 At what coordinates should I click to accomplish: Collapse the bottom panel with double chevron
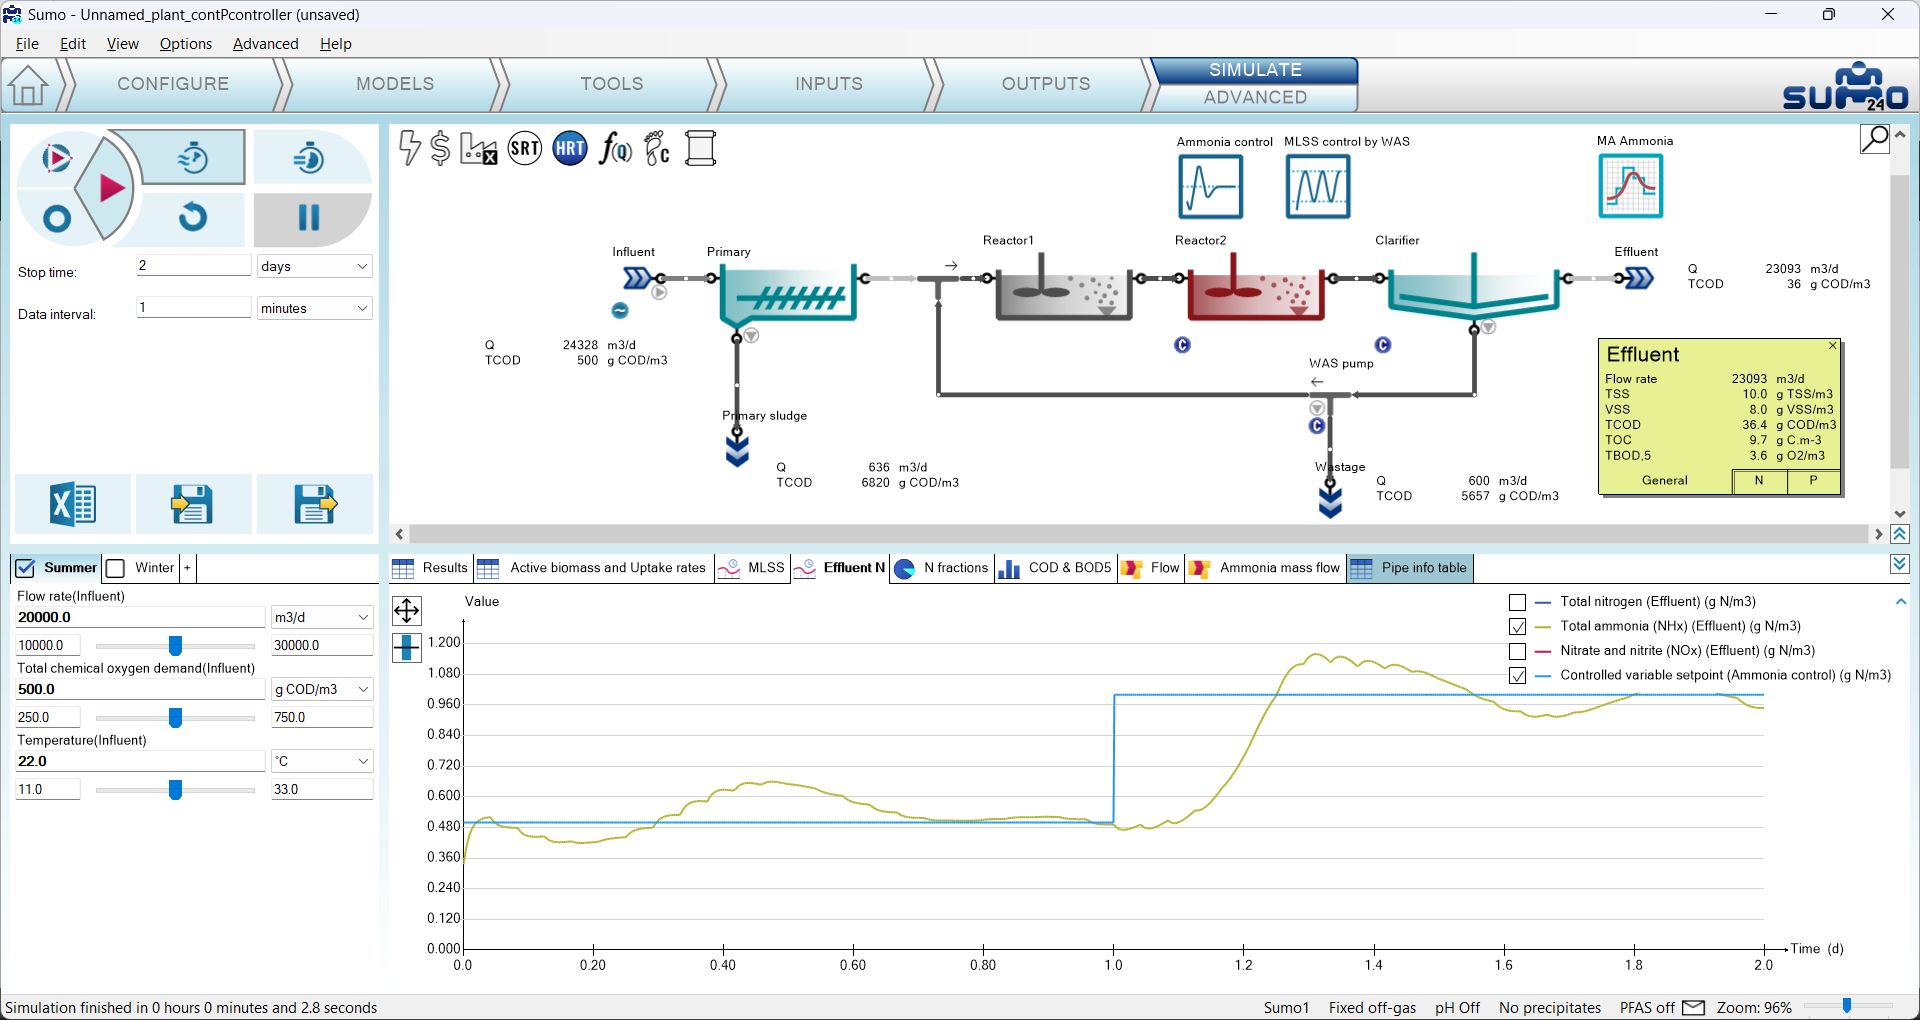pos(1900,565)
